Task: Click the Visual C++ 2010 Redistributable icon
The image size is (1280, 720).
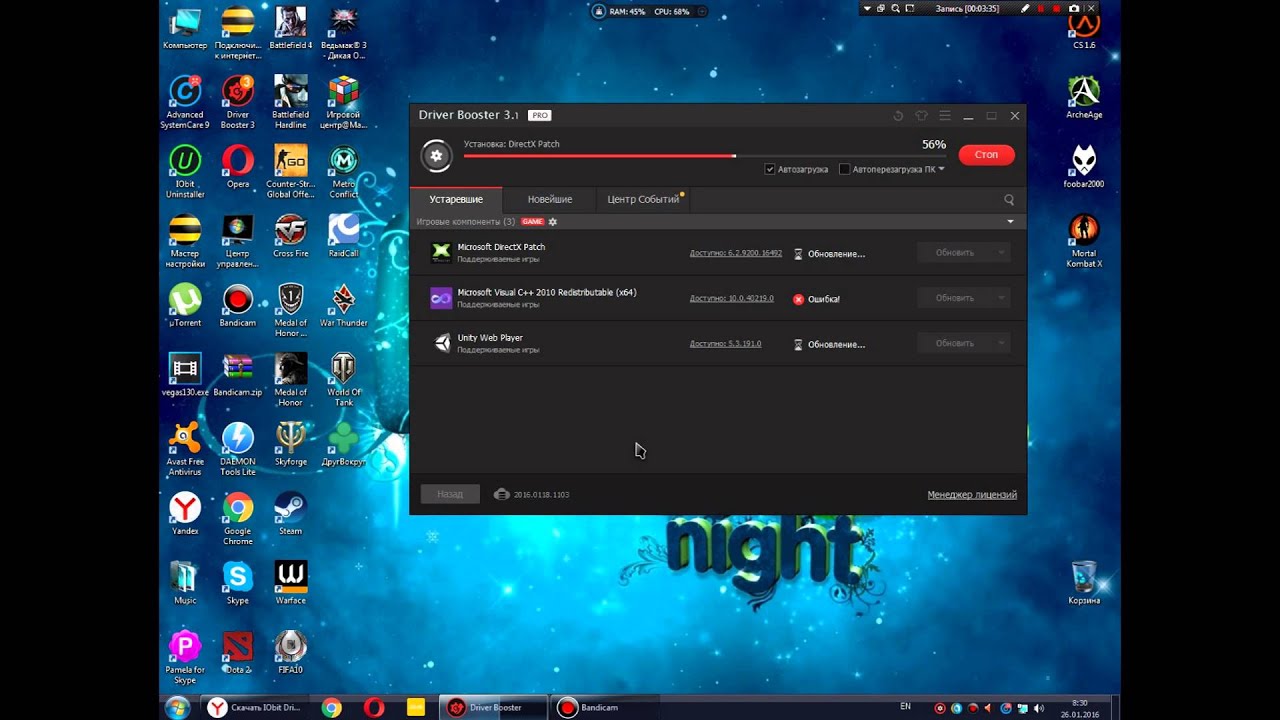Action: [x=441, y=298]
